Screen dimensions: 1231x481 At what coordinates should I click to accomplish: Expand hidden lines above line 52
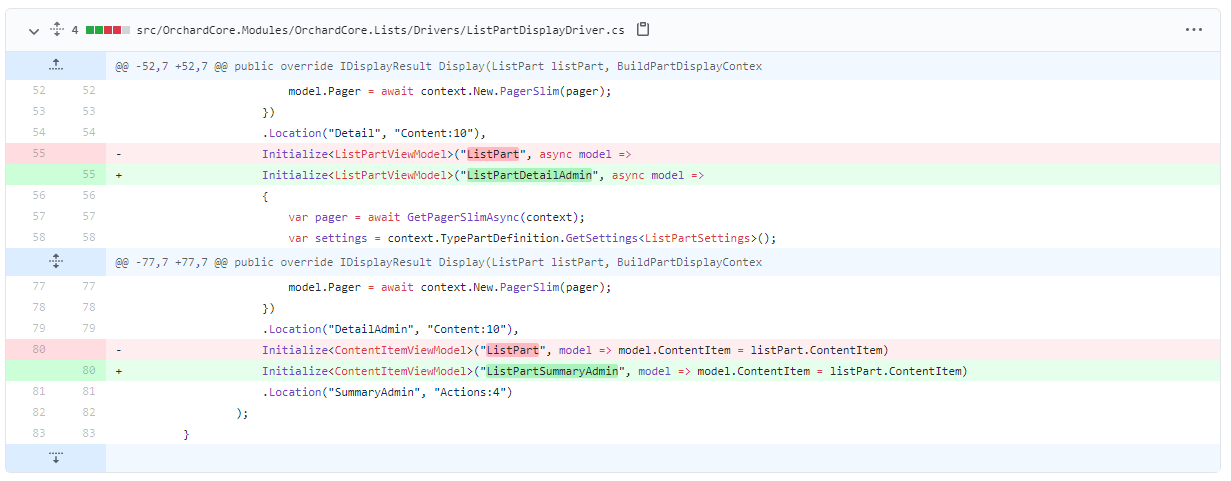pyautogui.click(x=56, y=66)
